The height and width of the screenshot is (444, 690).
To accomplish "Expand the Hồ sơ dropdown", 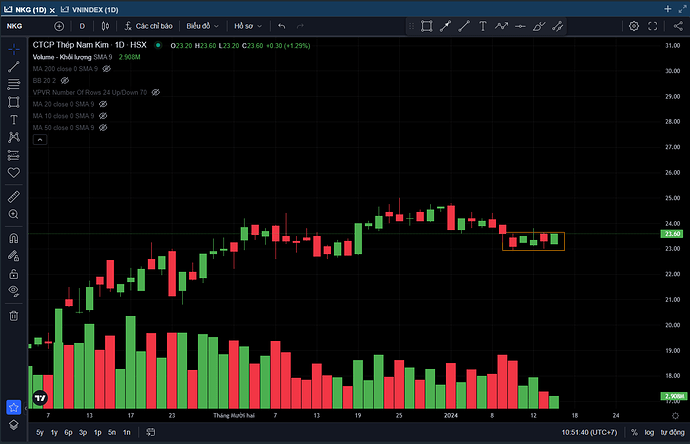I will click(248, 26).
